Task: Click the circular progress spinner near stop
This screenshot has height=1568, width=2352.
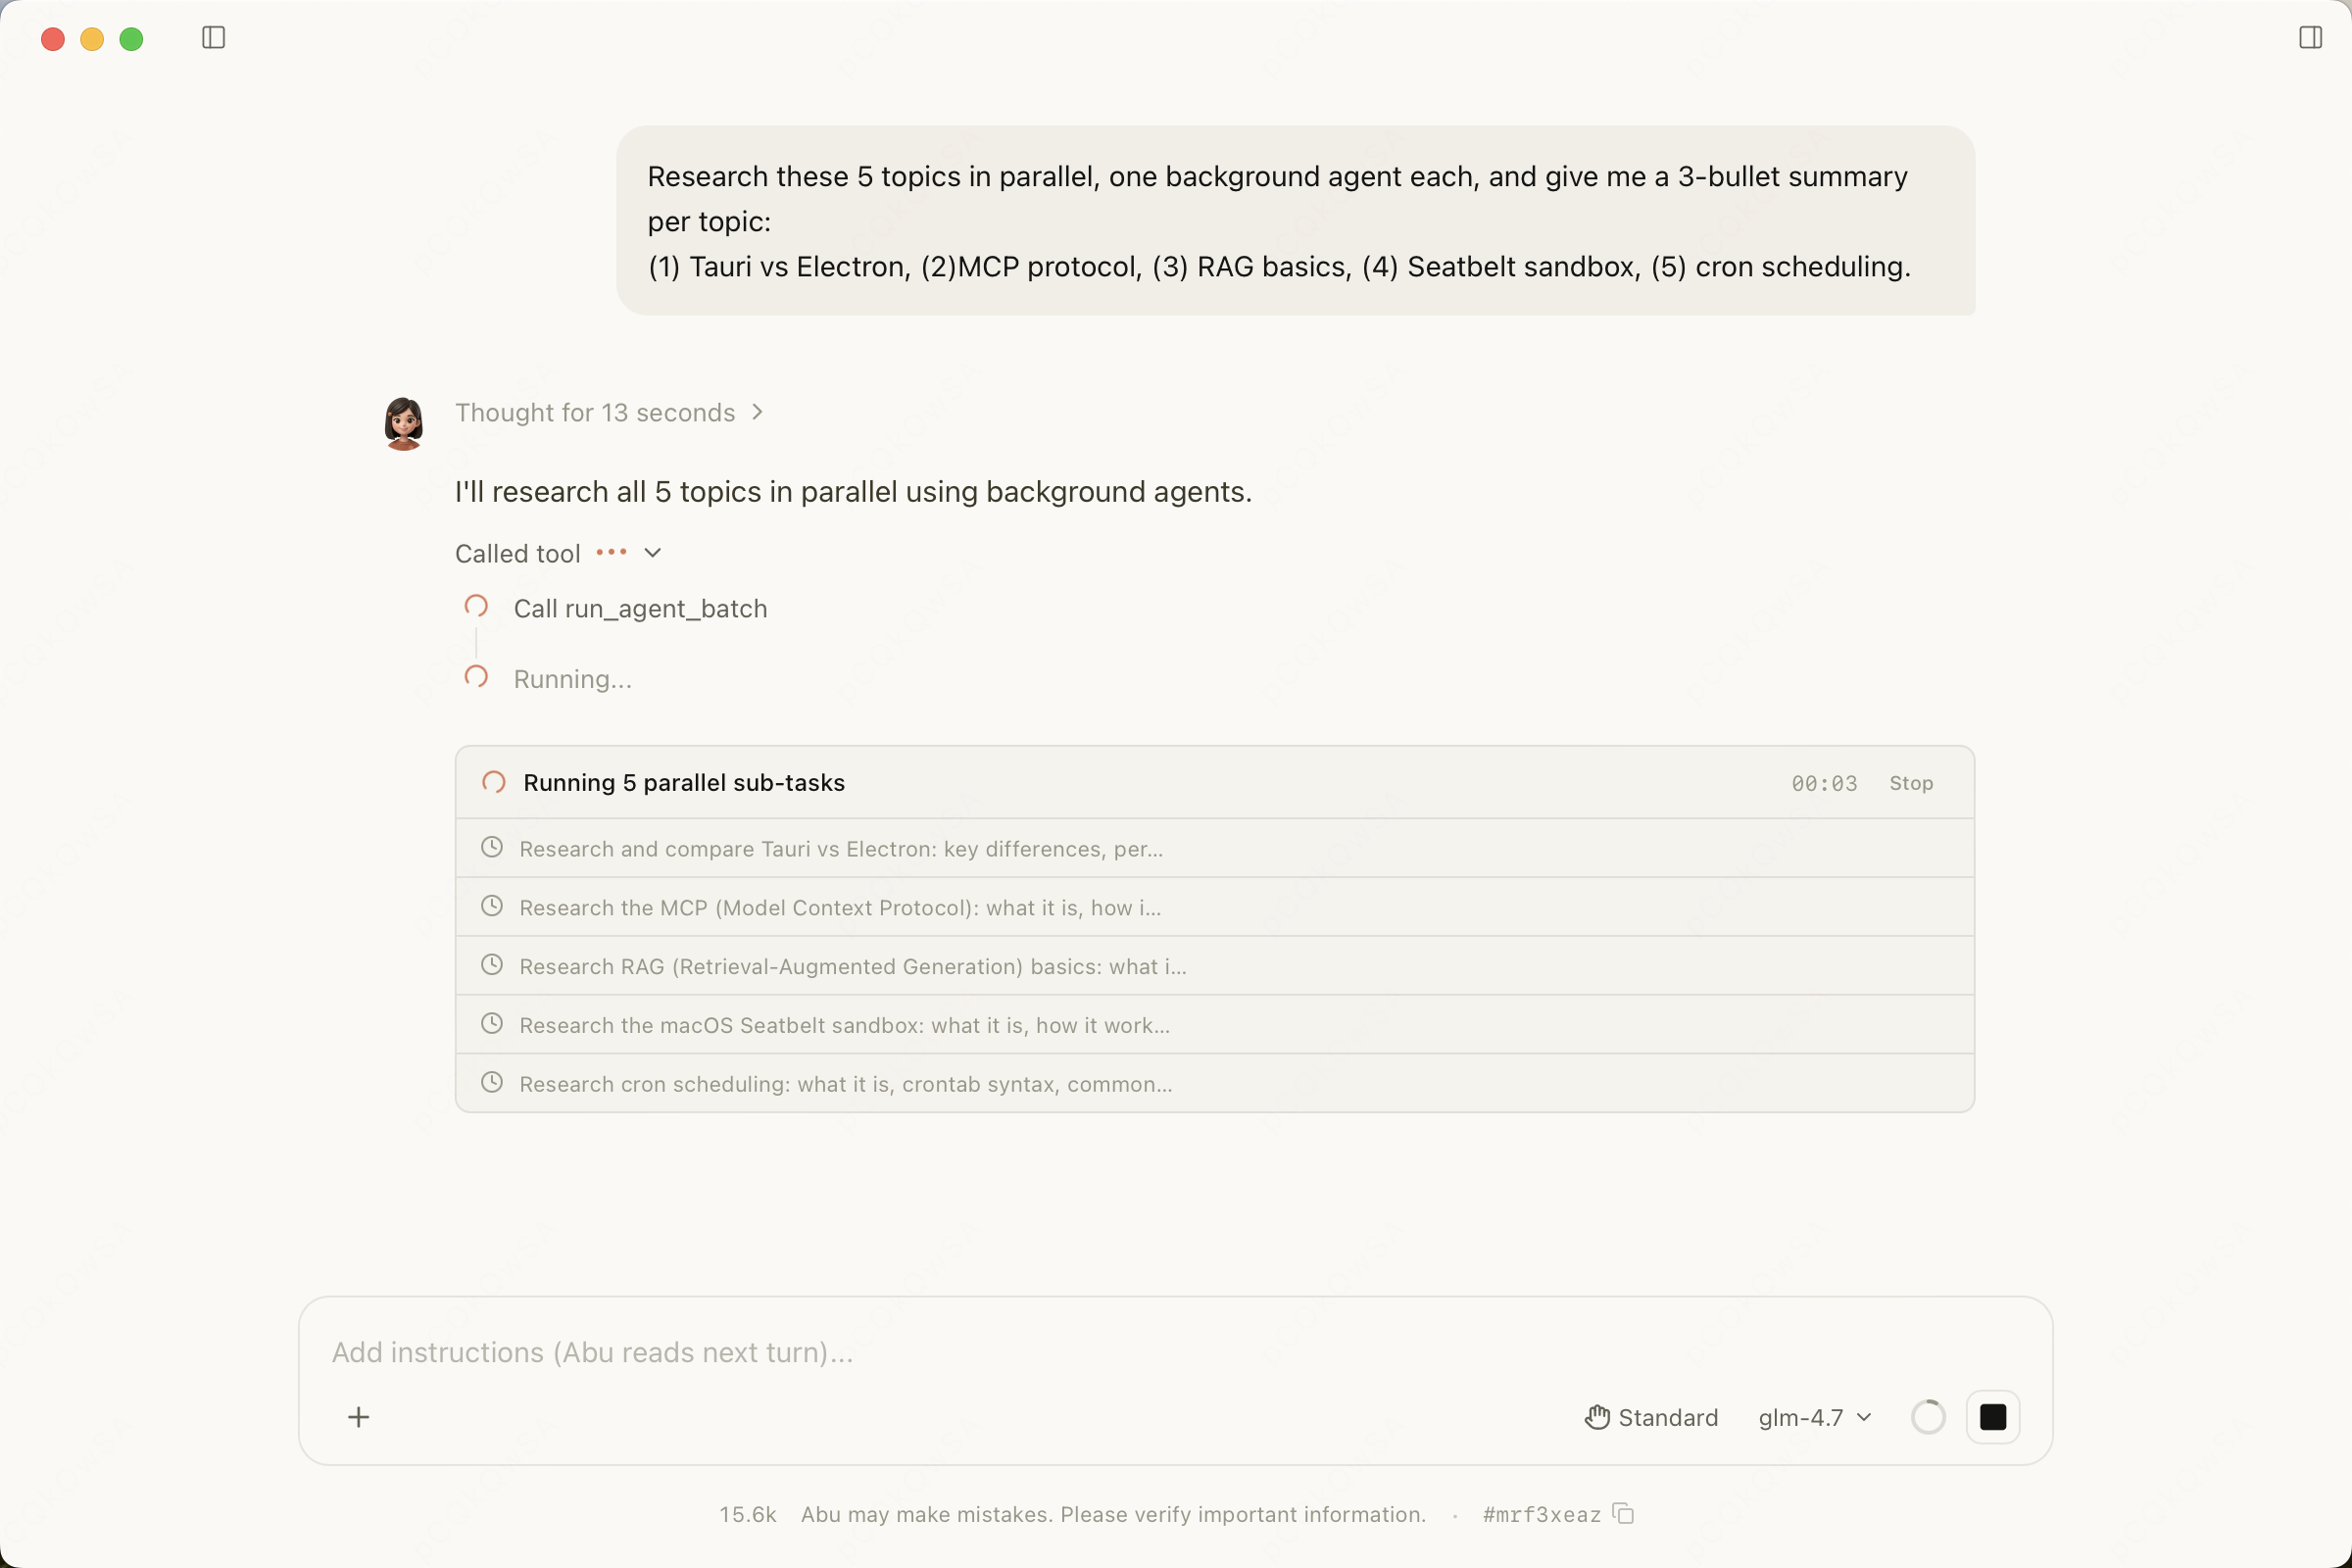Action: pyautogui.click(x=1928, y=1417)
